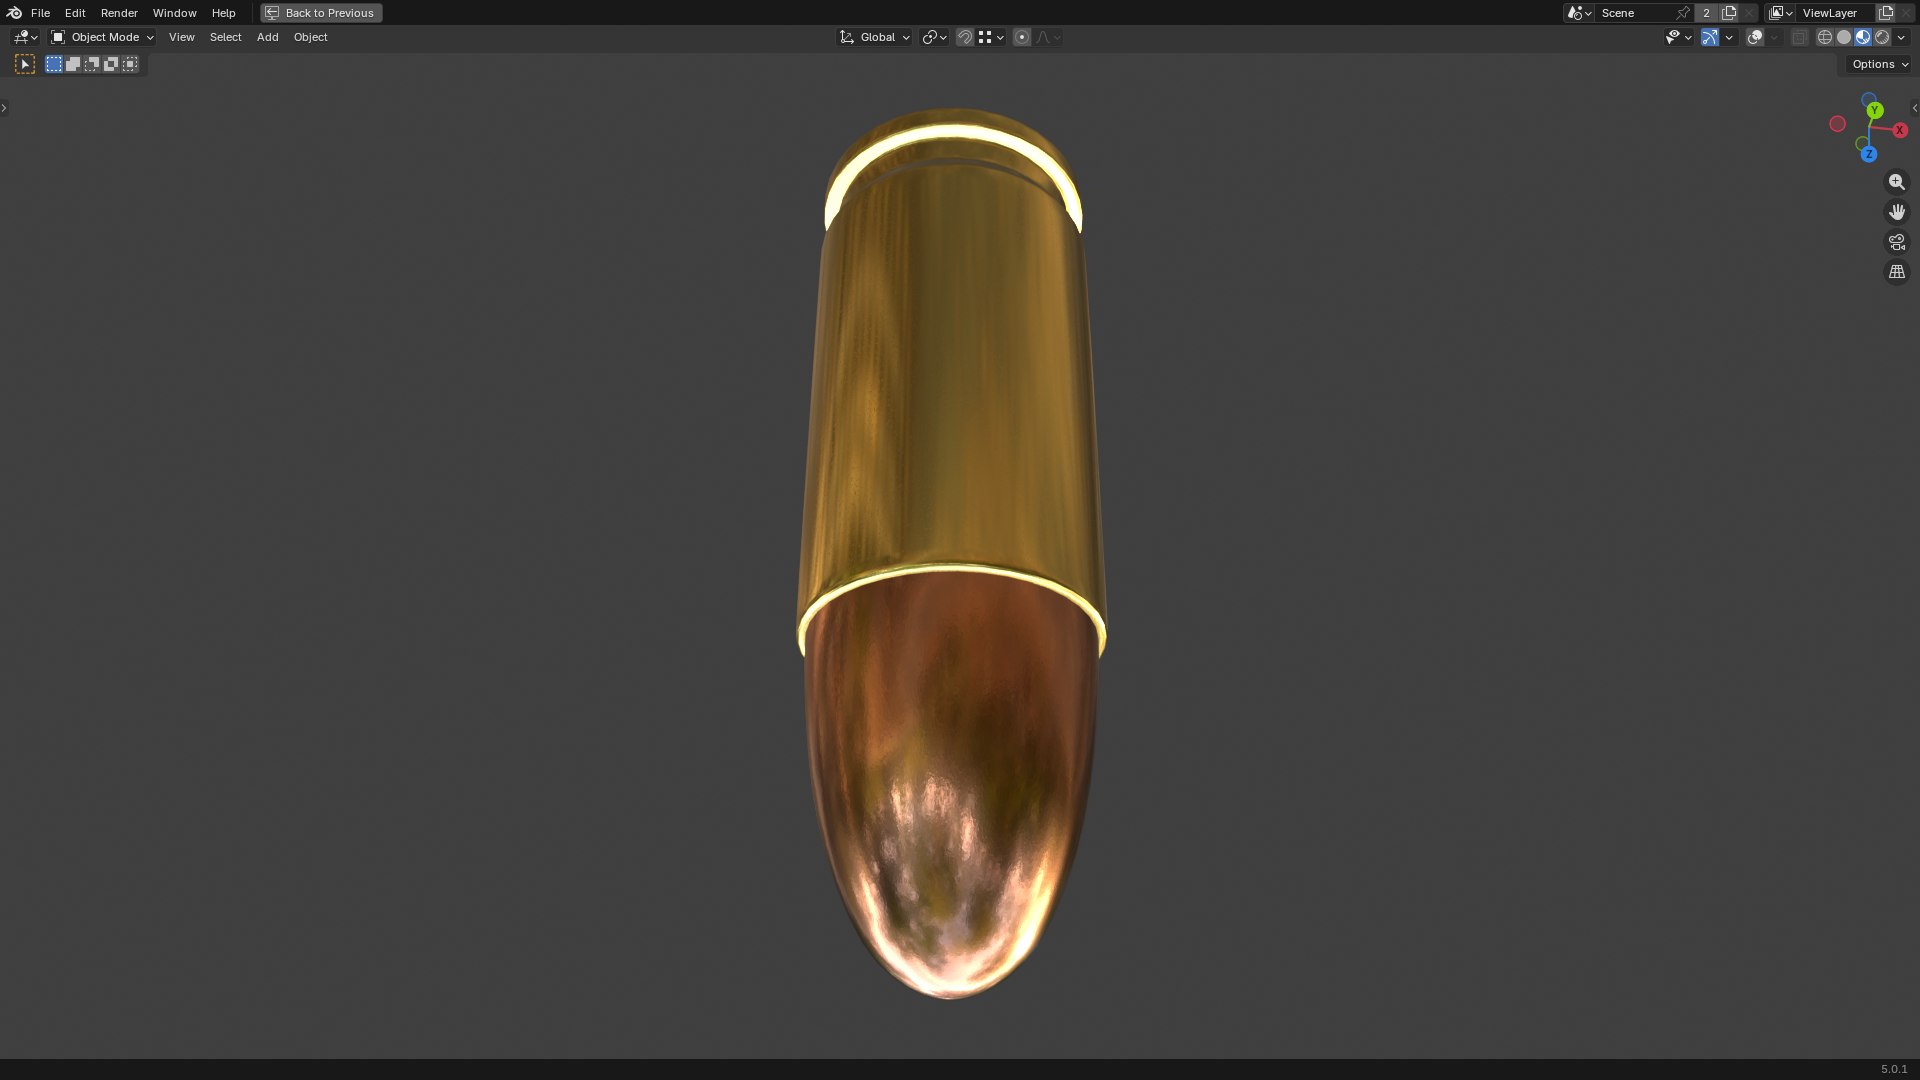The height and width of the screenshot is (1080, 1920).
Task: Toggle the camera view icon
Action: [1897, 242]
